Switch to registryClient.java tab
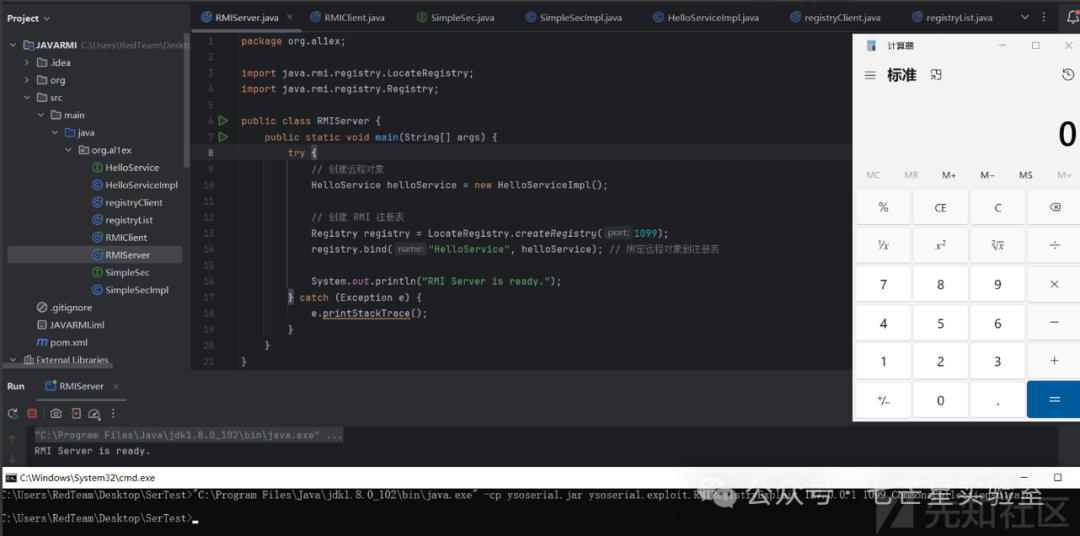Image resolution: width=1080 pixels, height=536 pixels. coord(835,17)
